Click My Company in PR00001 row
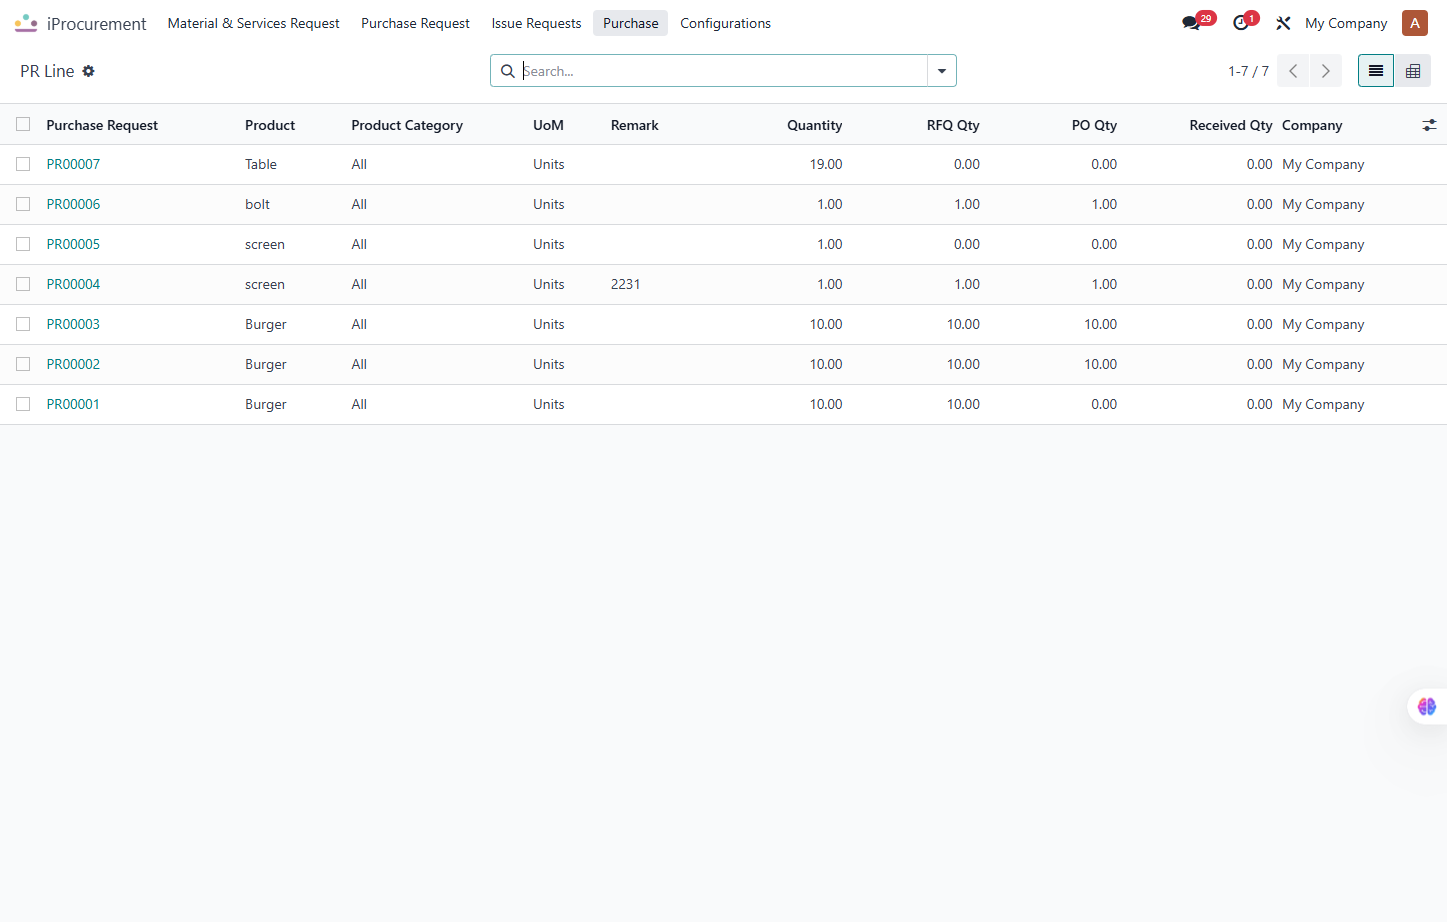This screenshot has width=1447, height=922. pyautogui.click(x=1323, y=404)
